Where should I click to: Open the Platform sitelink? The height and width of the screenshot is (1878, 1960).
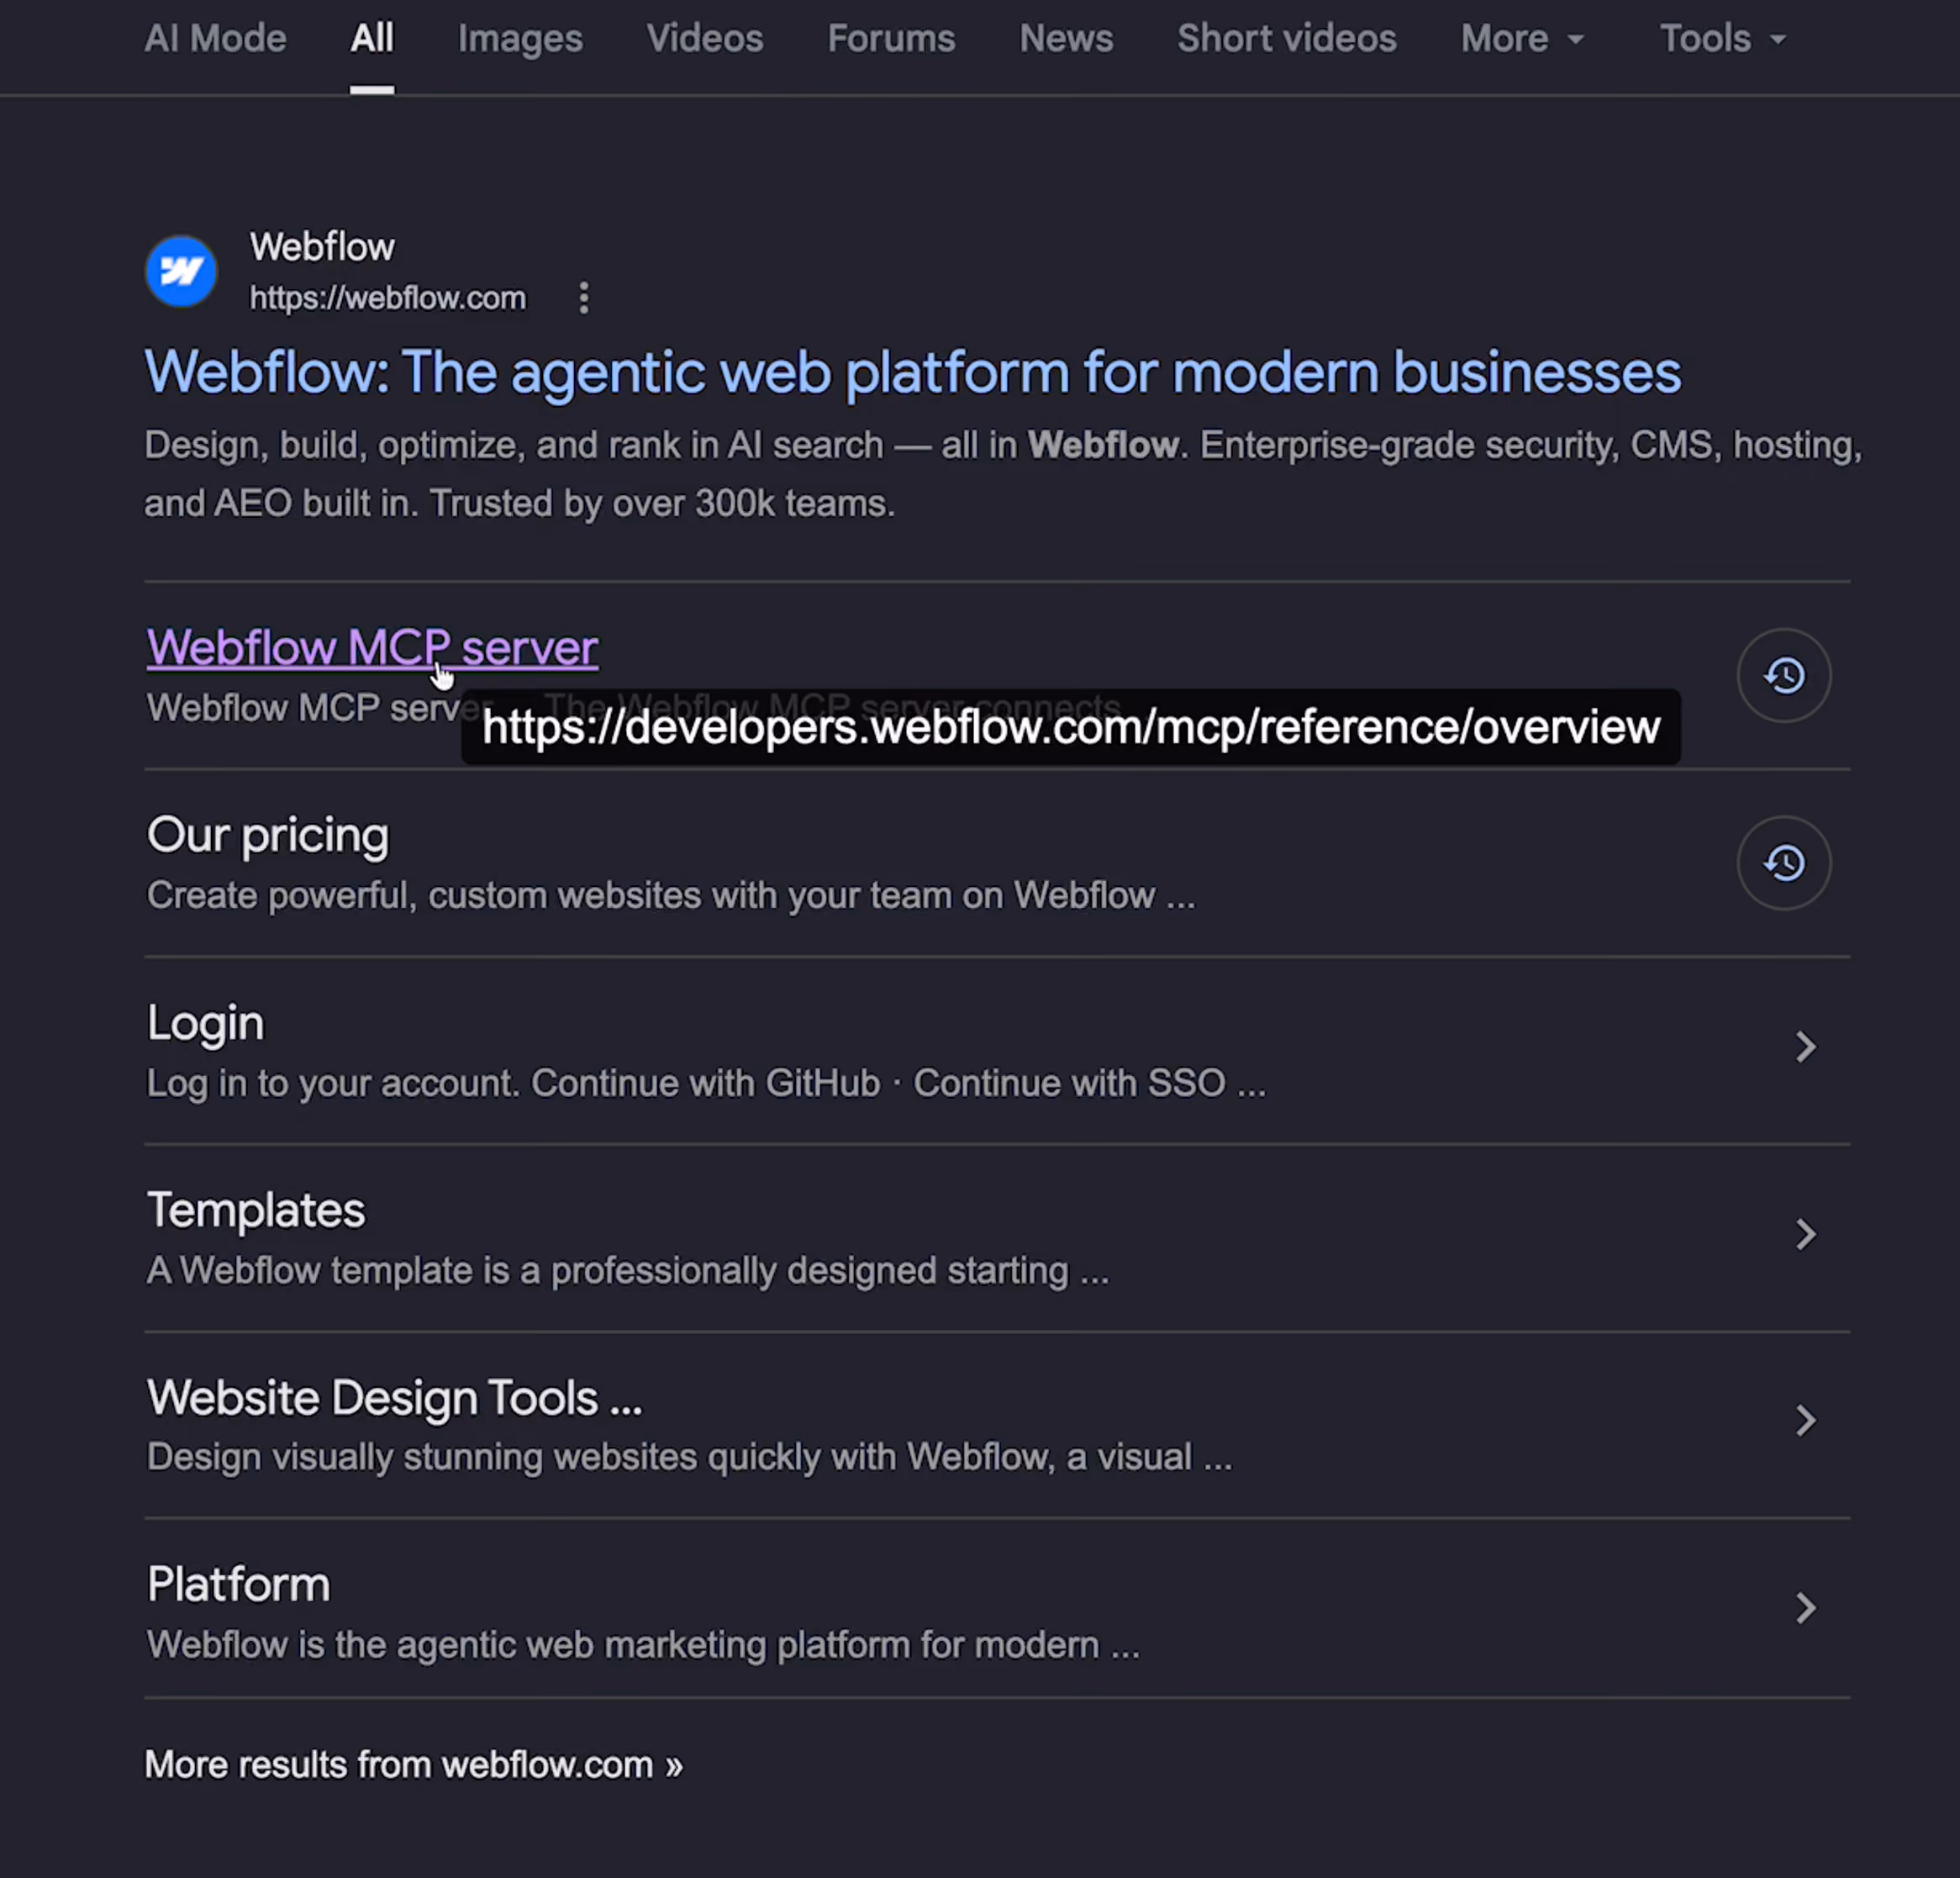point(238,1585)
